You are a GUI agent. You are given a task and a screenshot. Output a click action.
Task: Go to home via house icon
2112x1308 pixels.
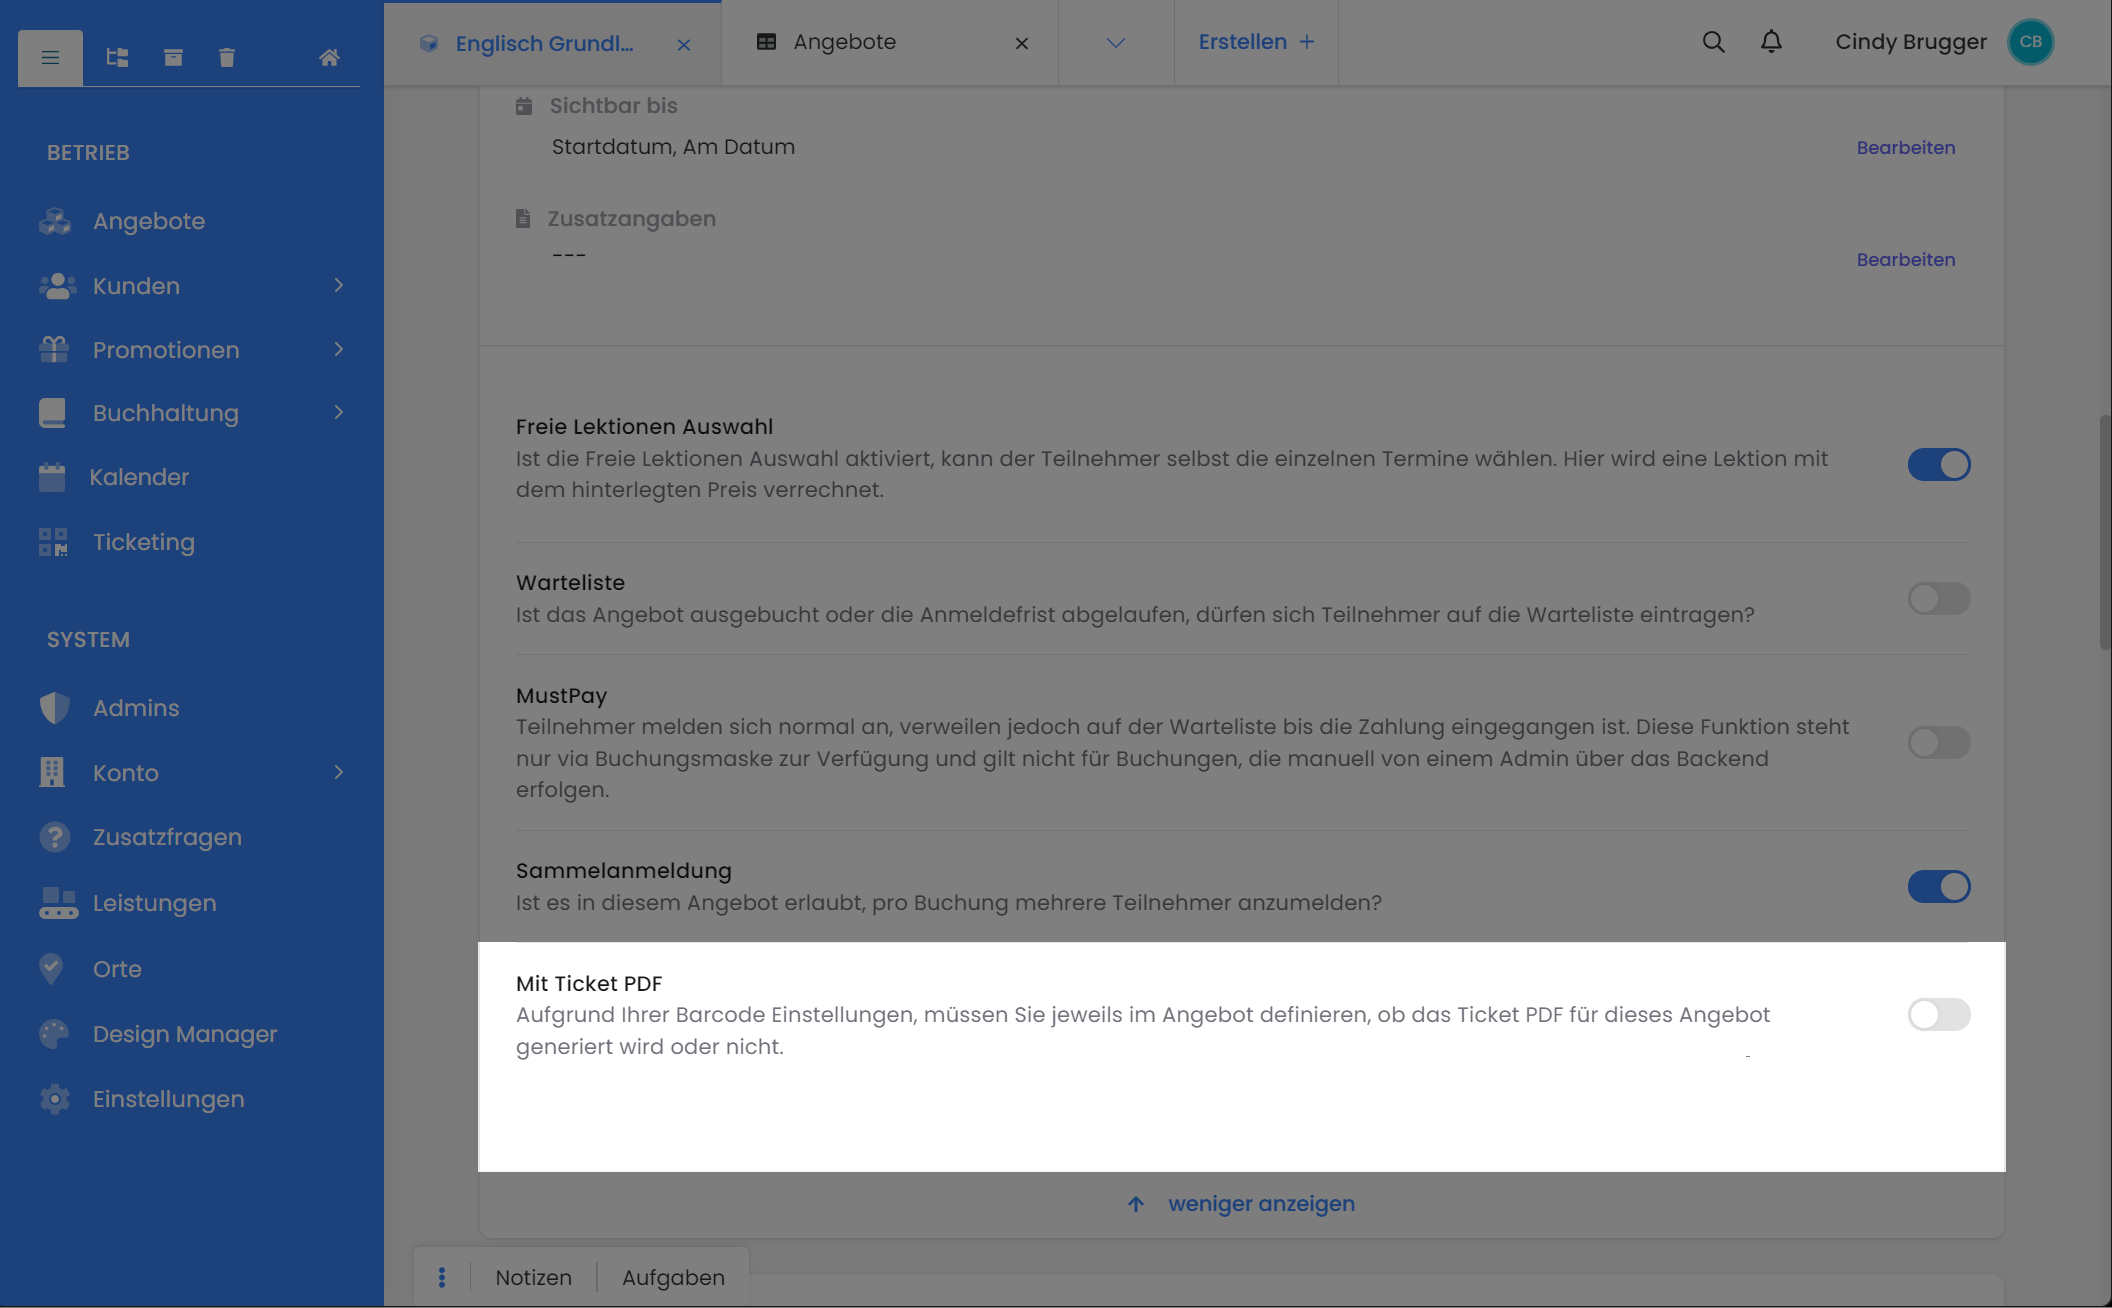coord(329,58)
